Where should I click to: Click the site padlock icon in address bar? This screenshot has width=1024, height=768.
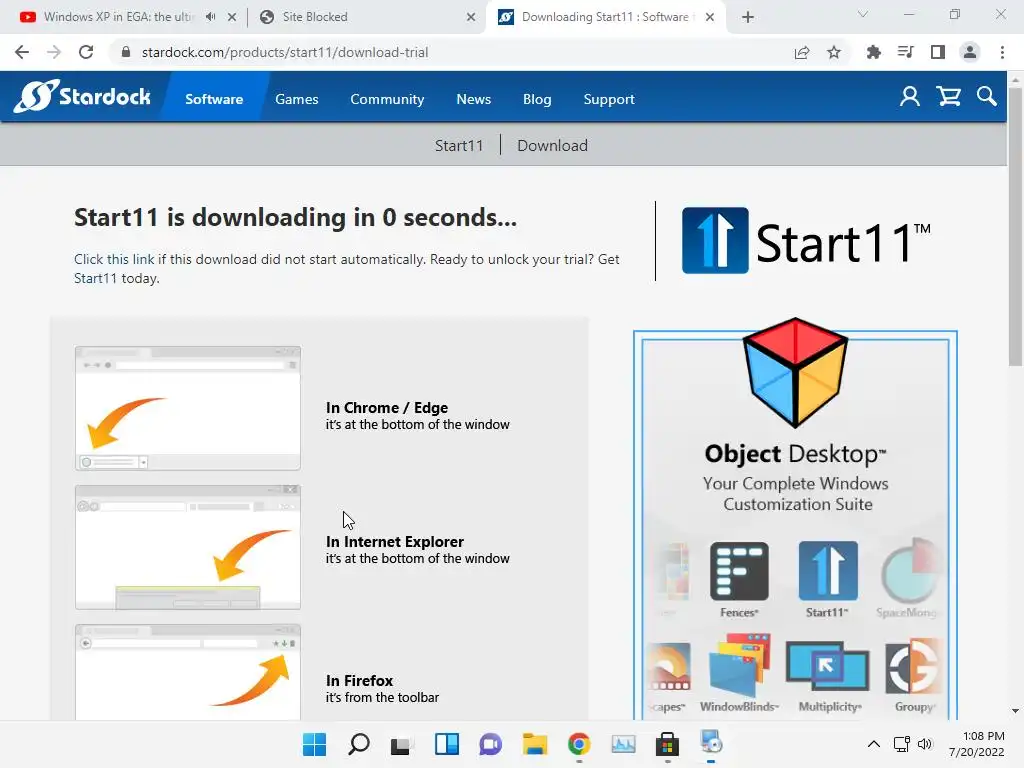pyautogui.click(x=126, y=52)
